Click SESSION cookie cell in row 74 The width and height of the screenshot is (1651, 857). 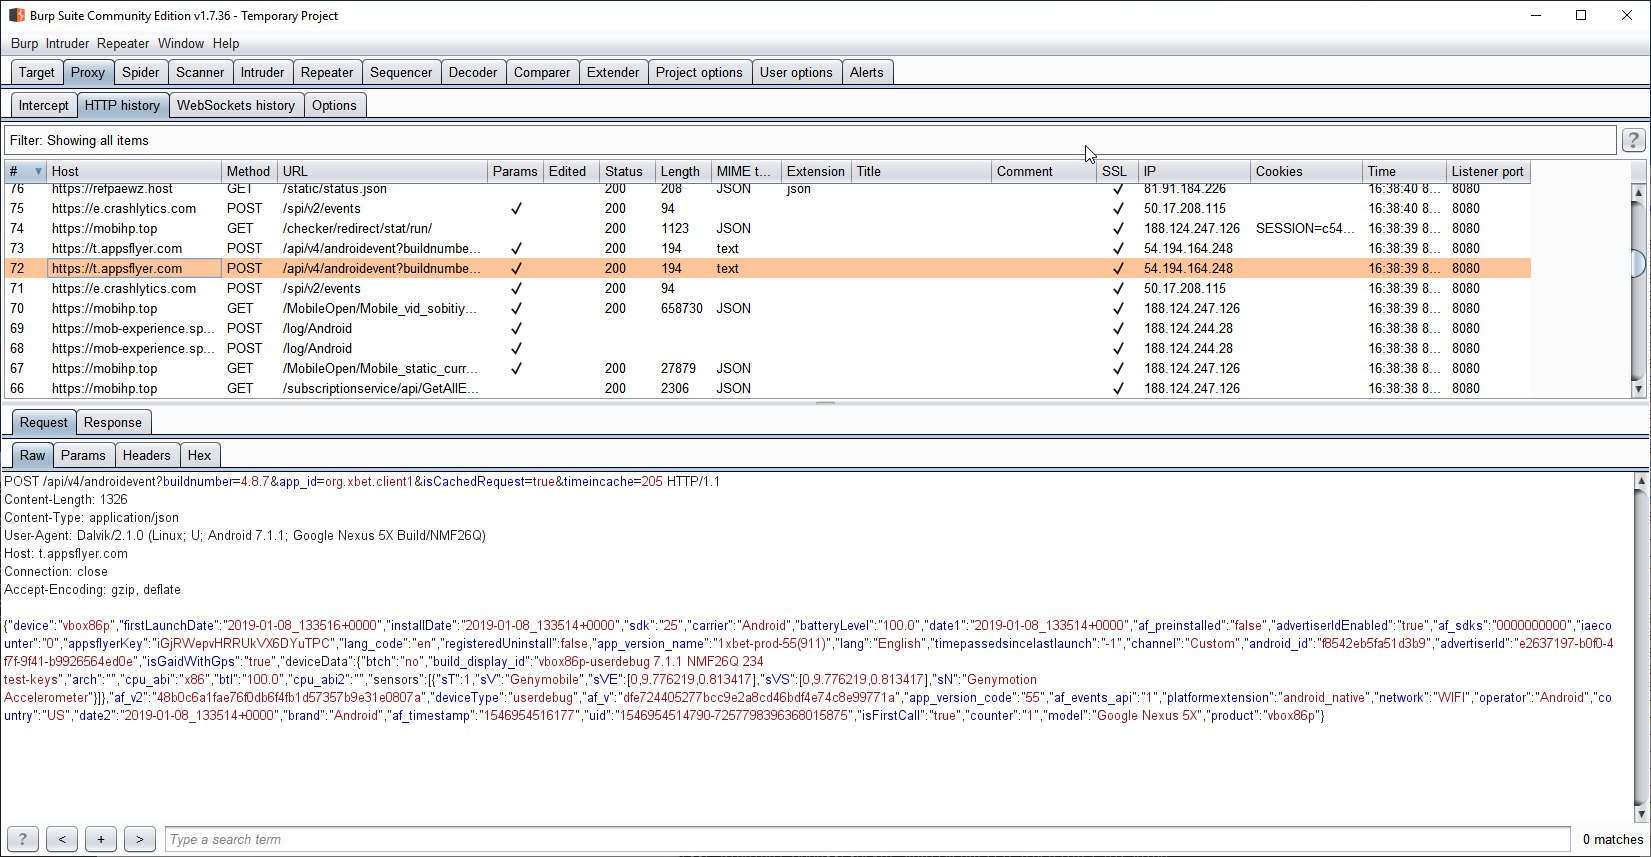point(1305,228)
